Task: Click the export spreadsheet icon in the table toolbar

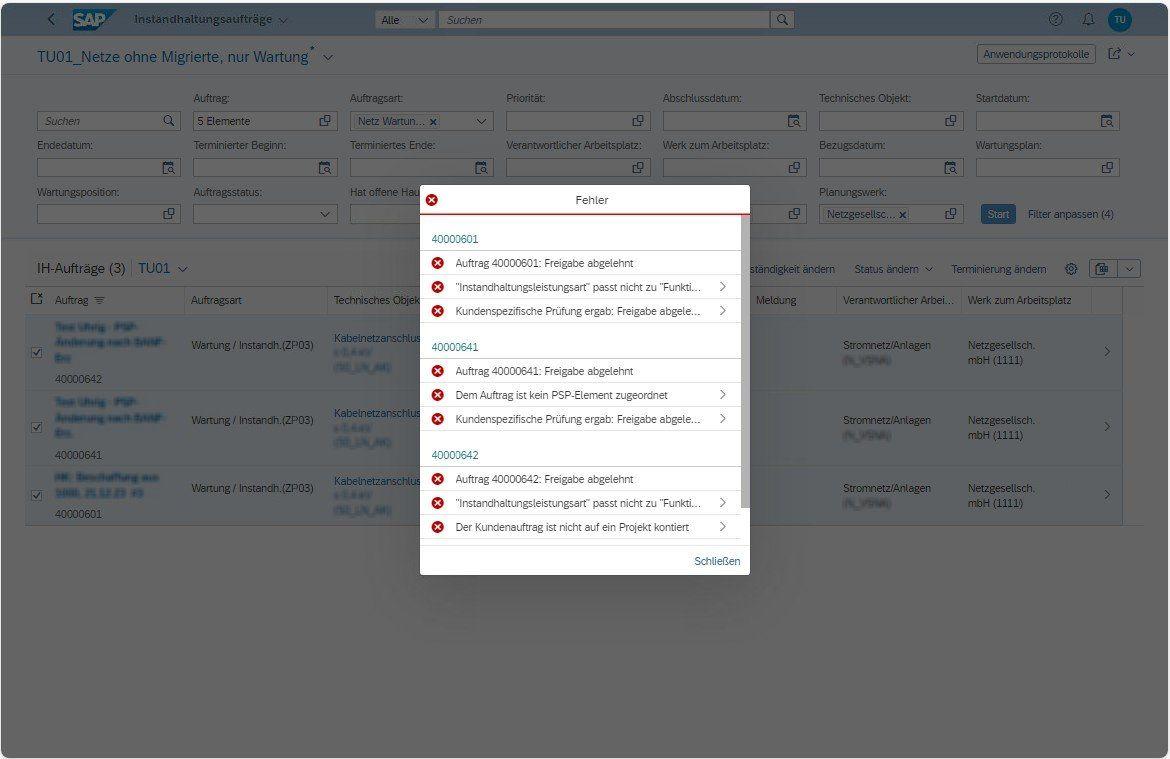Action: [x=1102, y=269]
